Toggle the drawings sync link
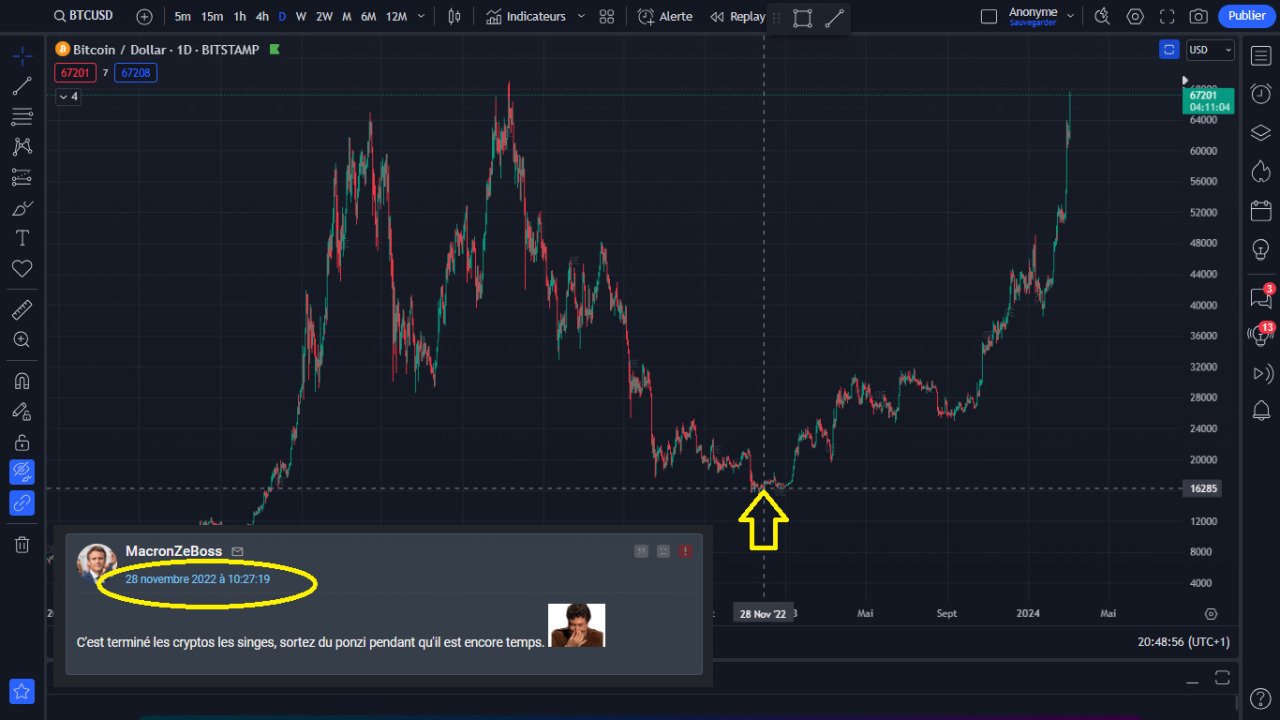The image size is (1280, 720). (22, 503)
